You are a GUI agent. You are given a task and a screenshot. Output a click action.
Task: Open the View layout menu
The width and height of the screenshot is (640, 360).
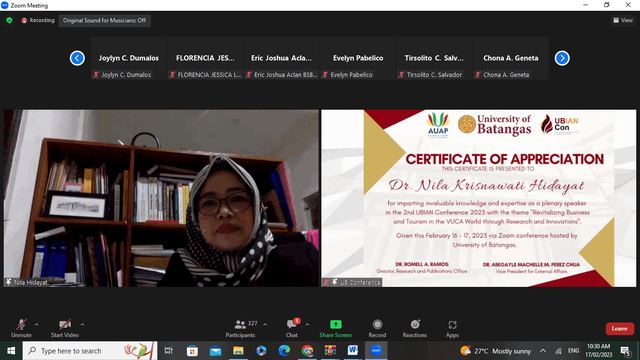tap(623, 20)
